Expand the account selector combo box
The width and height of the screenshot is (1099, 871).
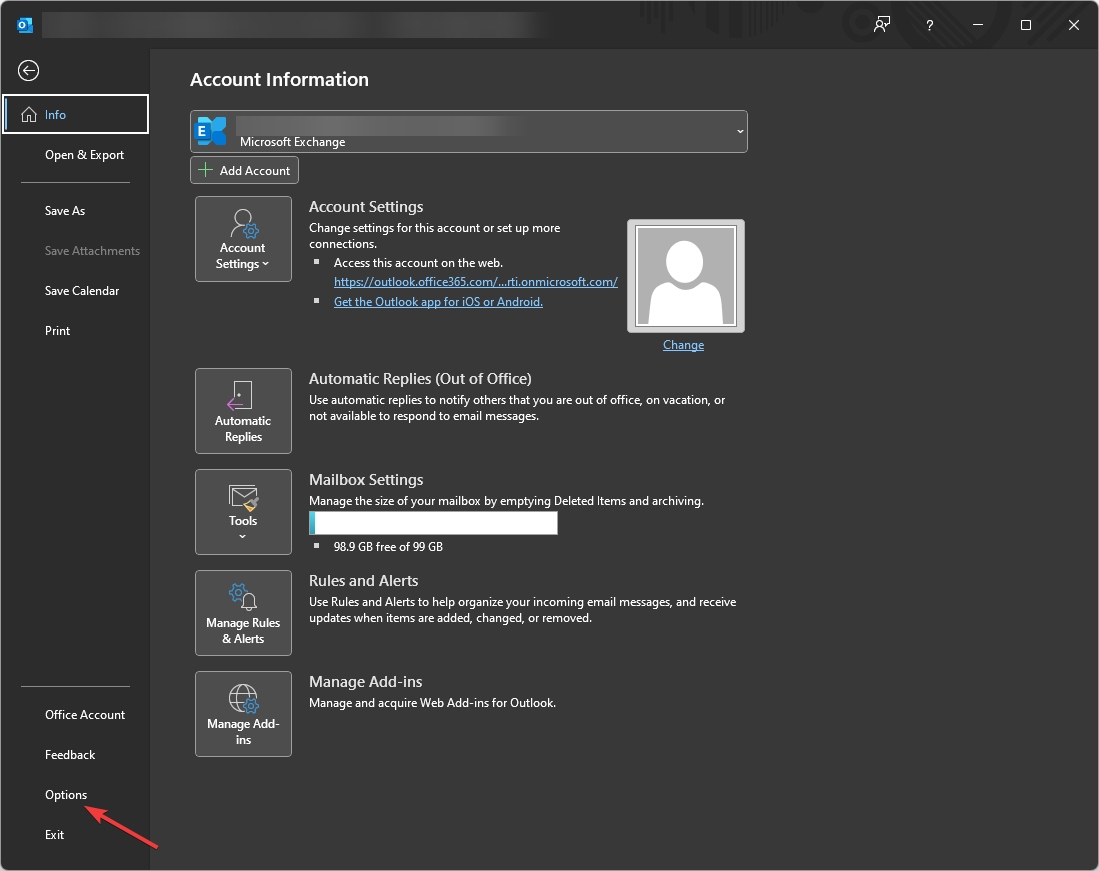coord(740,131)
